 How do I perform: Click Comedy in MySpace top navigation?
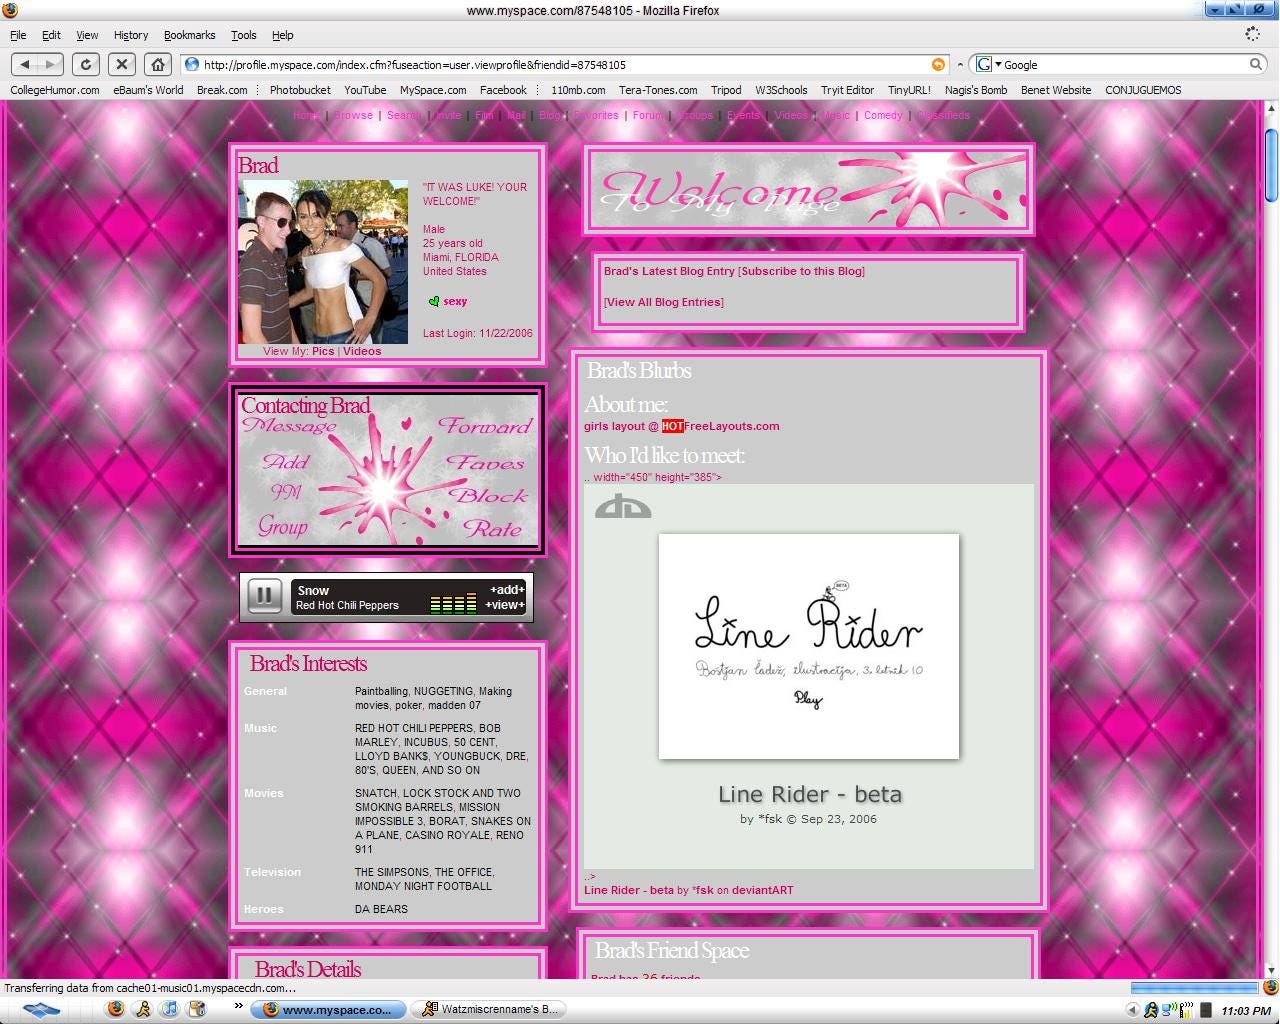(883, 115)
